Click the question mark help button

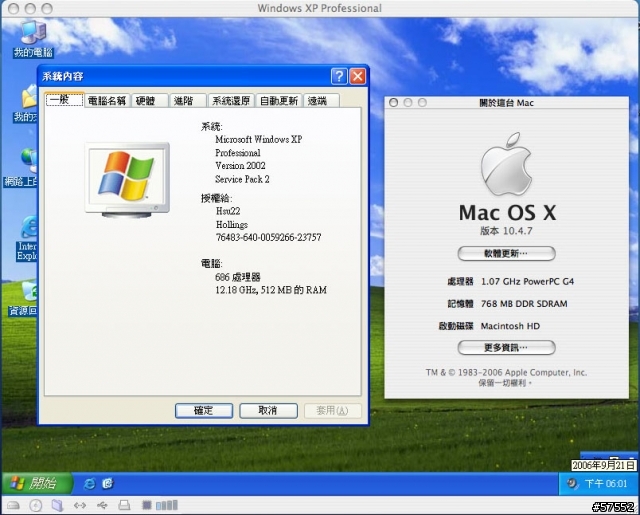339,76
